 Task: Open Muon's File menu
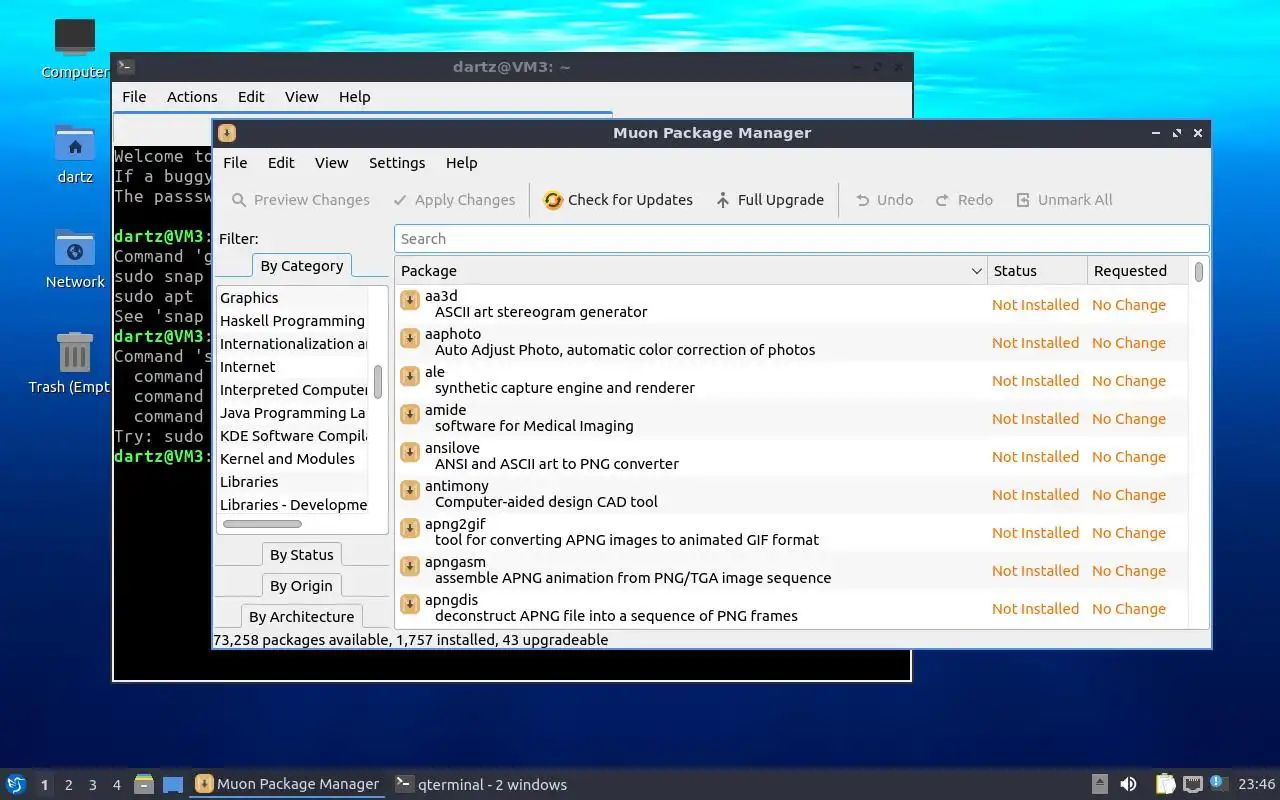click(235, 163)
